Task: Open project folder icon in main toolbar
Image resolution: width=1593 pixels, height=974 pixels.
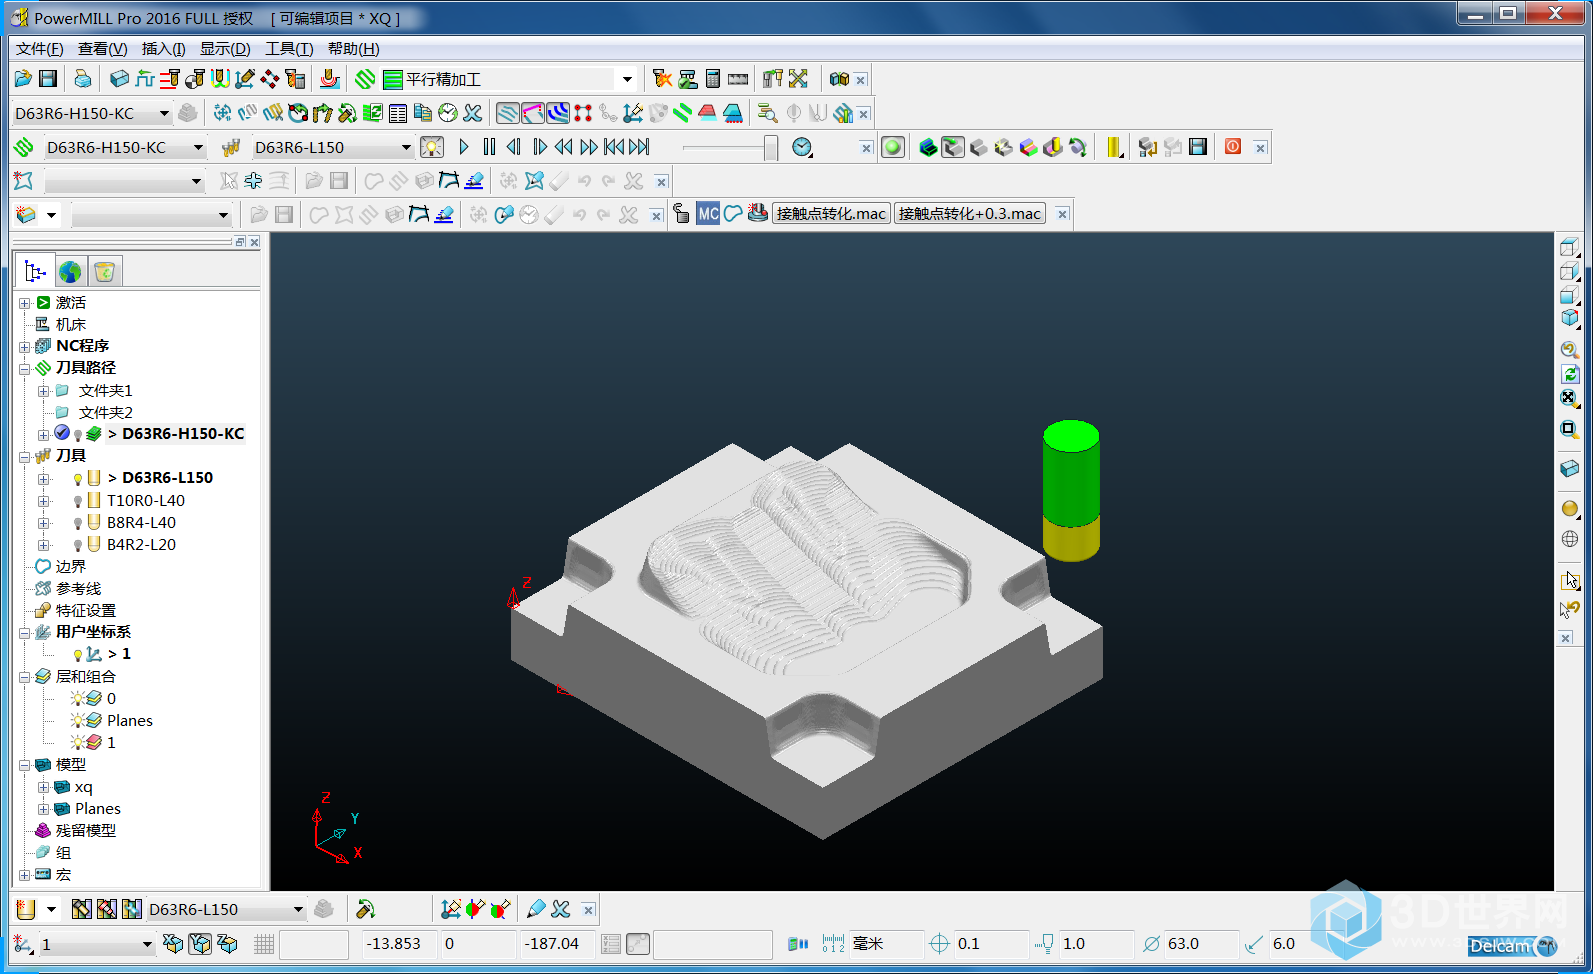Action: point(23,79)
